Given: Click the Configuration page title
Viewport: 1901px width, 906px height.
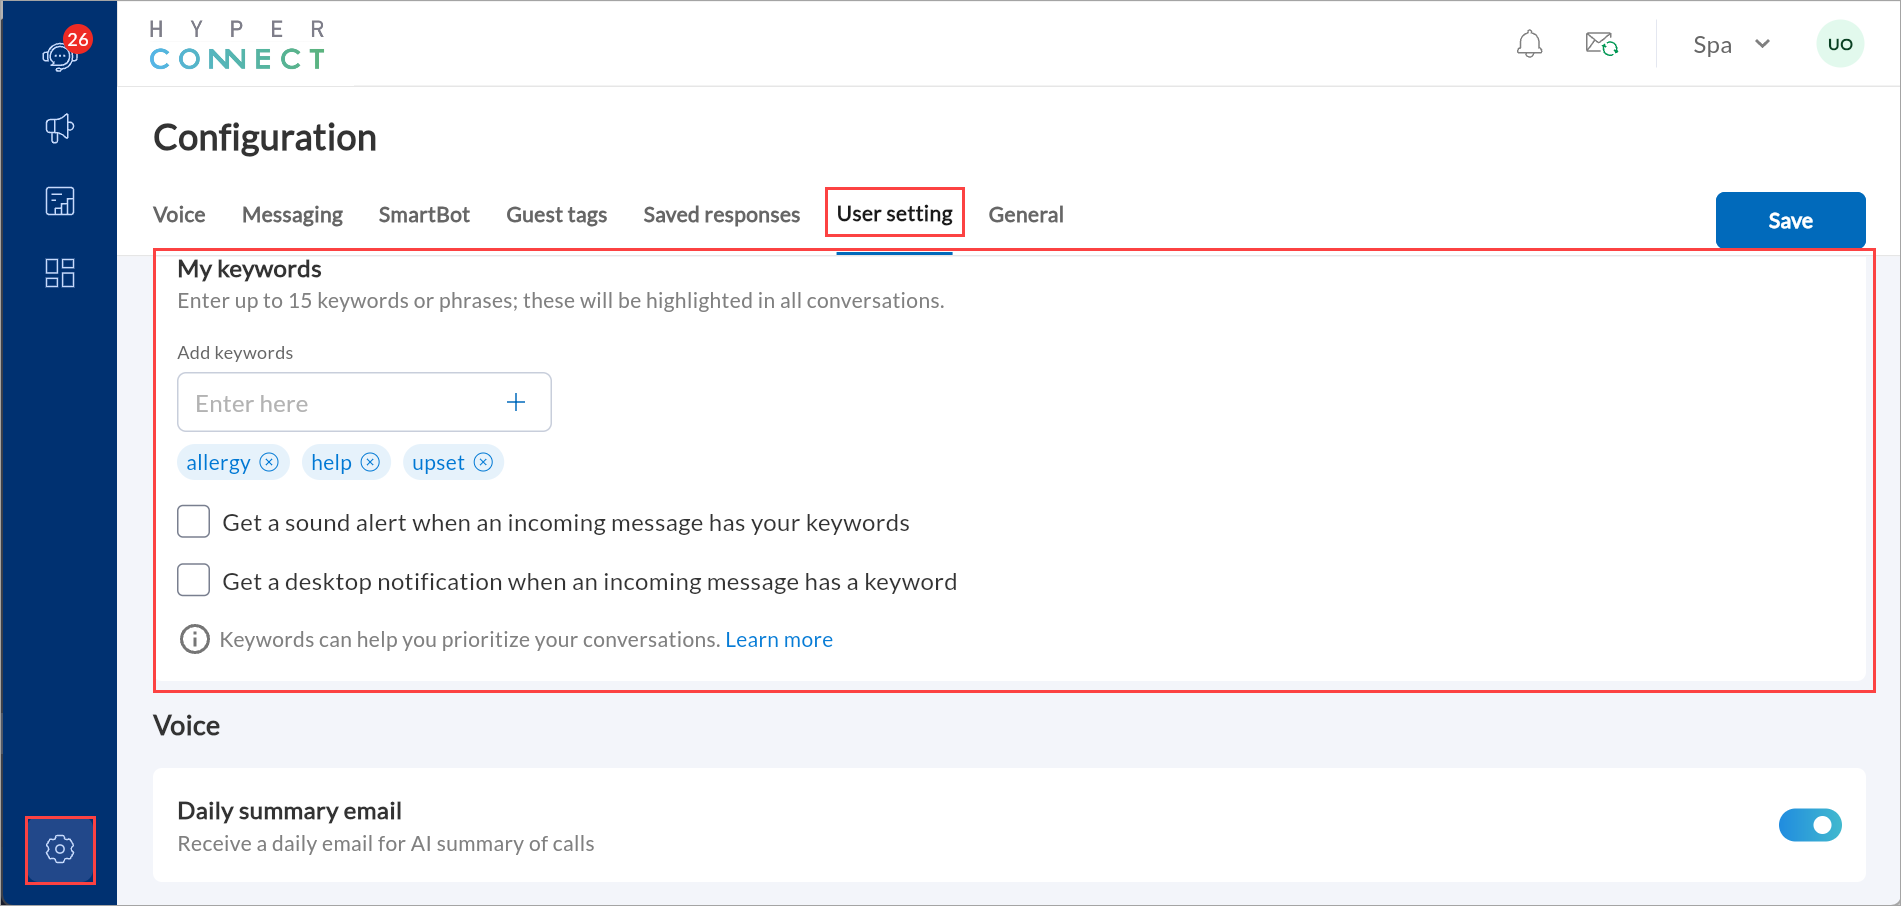Looking at the screenshot, I should [x=265, y=138].
